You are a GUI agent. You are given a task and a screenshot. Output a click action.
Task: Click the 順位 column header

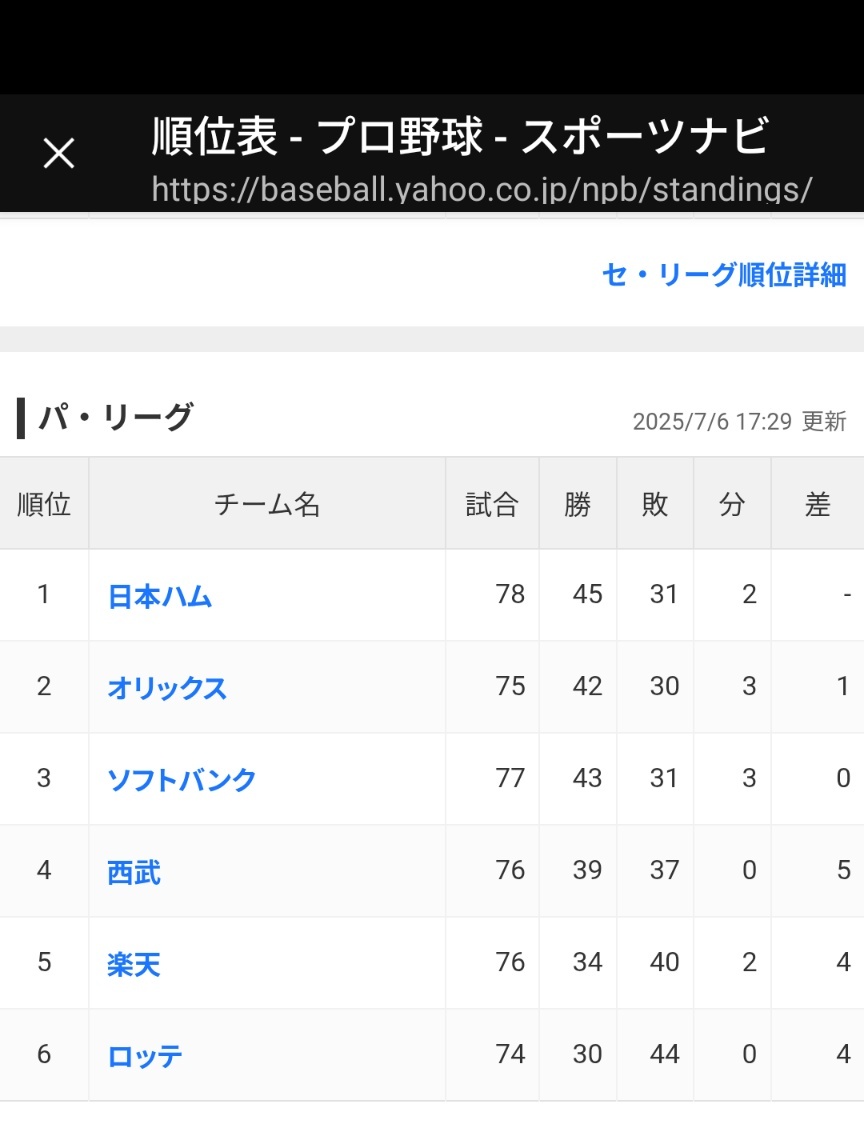[44, 505]
